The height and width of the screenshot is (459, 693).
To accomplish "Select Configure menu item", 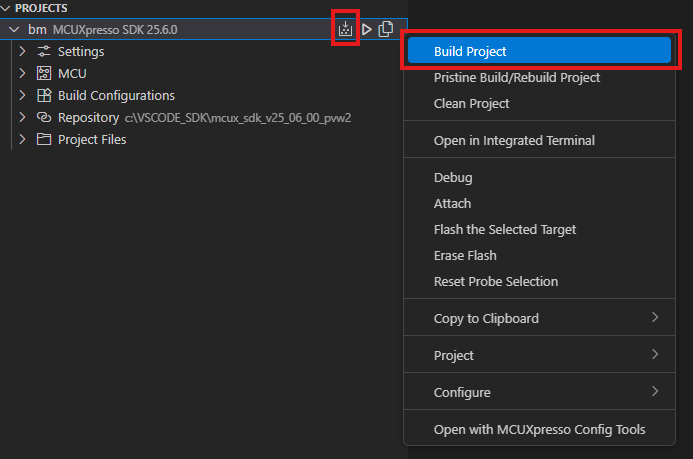I will tap(539, 393).
